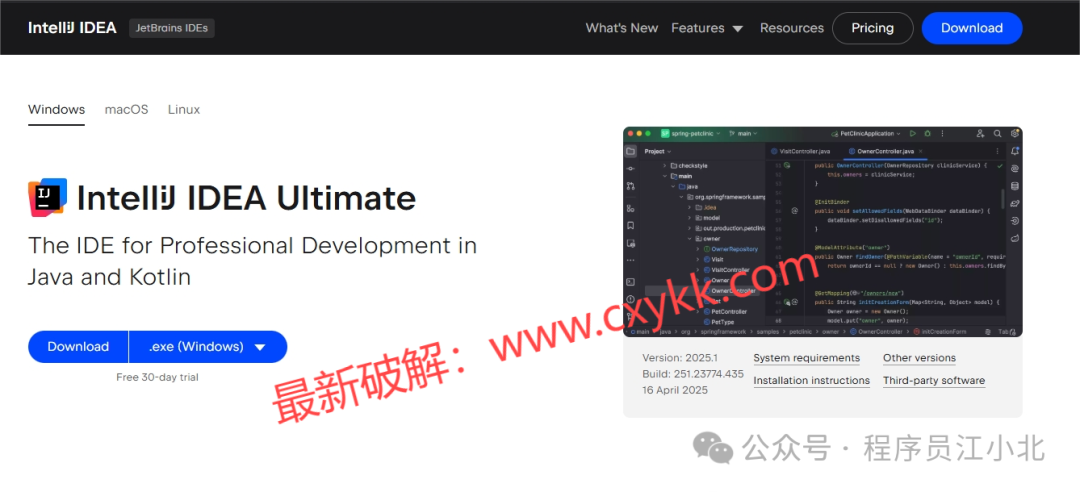Click the green checkmark inspection icon in editor
Screen dimensions: 1080x492
(x=1000, y=166)
